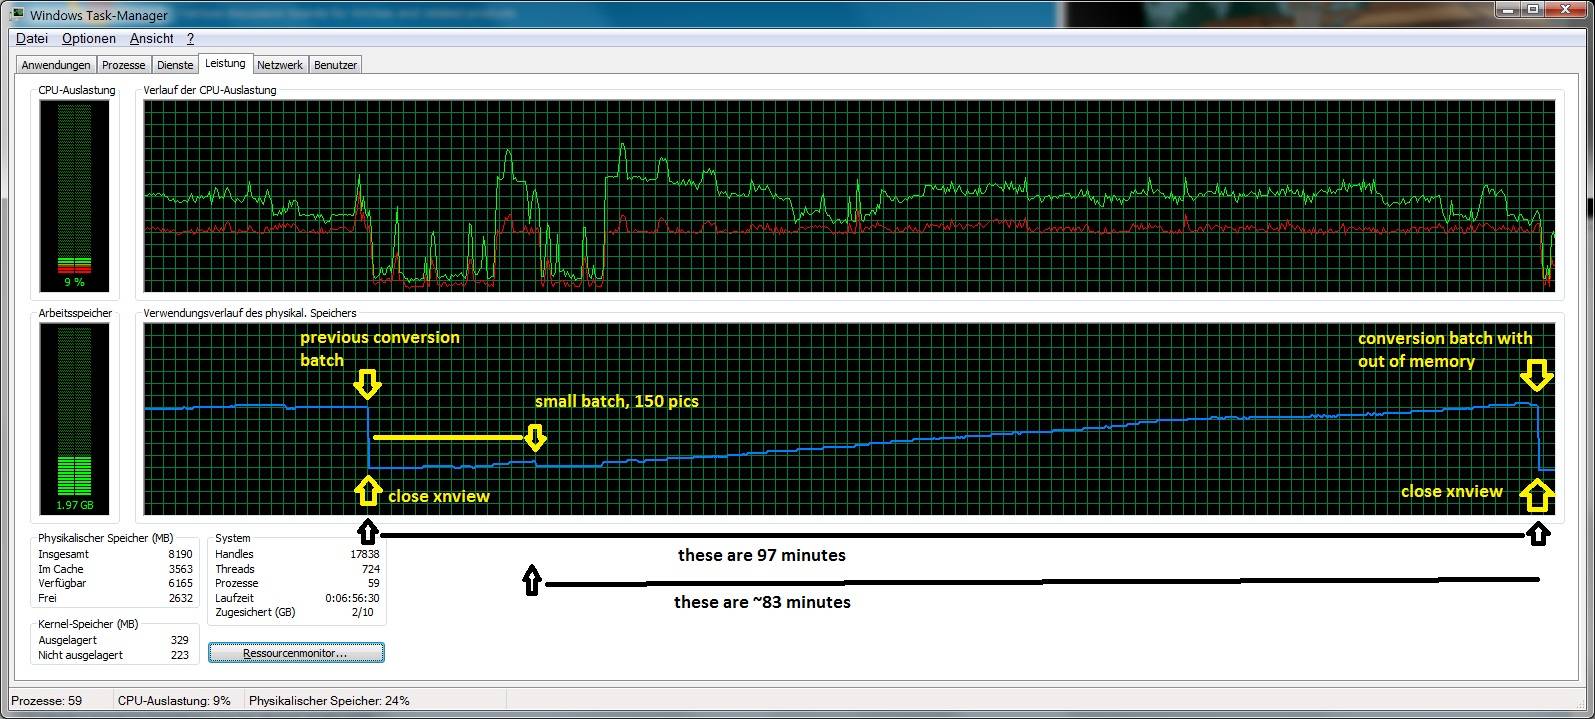The image size is (1595, 719).
Task: Switch to the Dienste tab
Action: coord(175,65)
